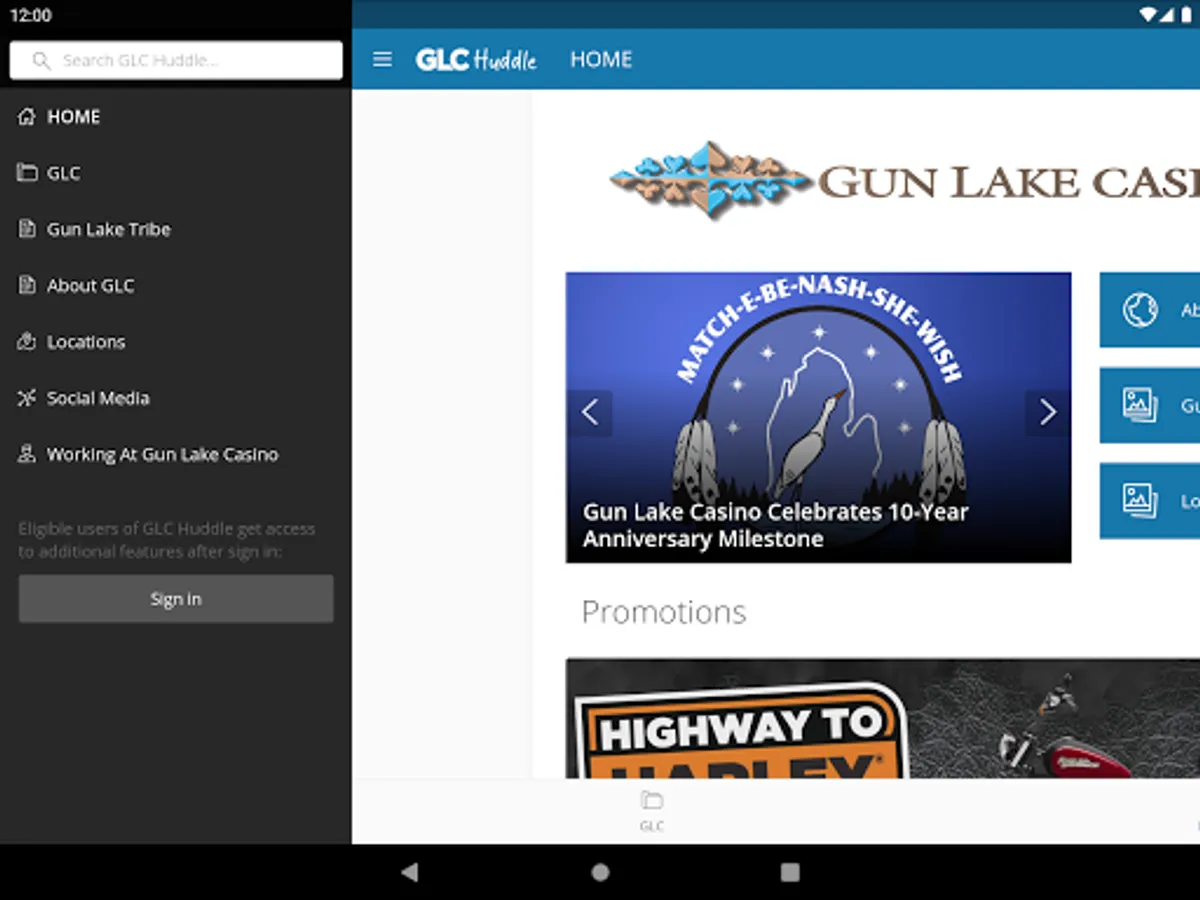Click the eligible users sign-in notice text
1200x900 pixels.
point(167,540)
